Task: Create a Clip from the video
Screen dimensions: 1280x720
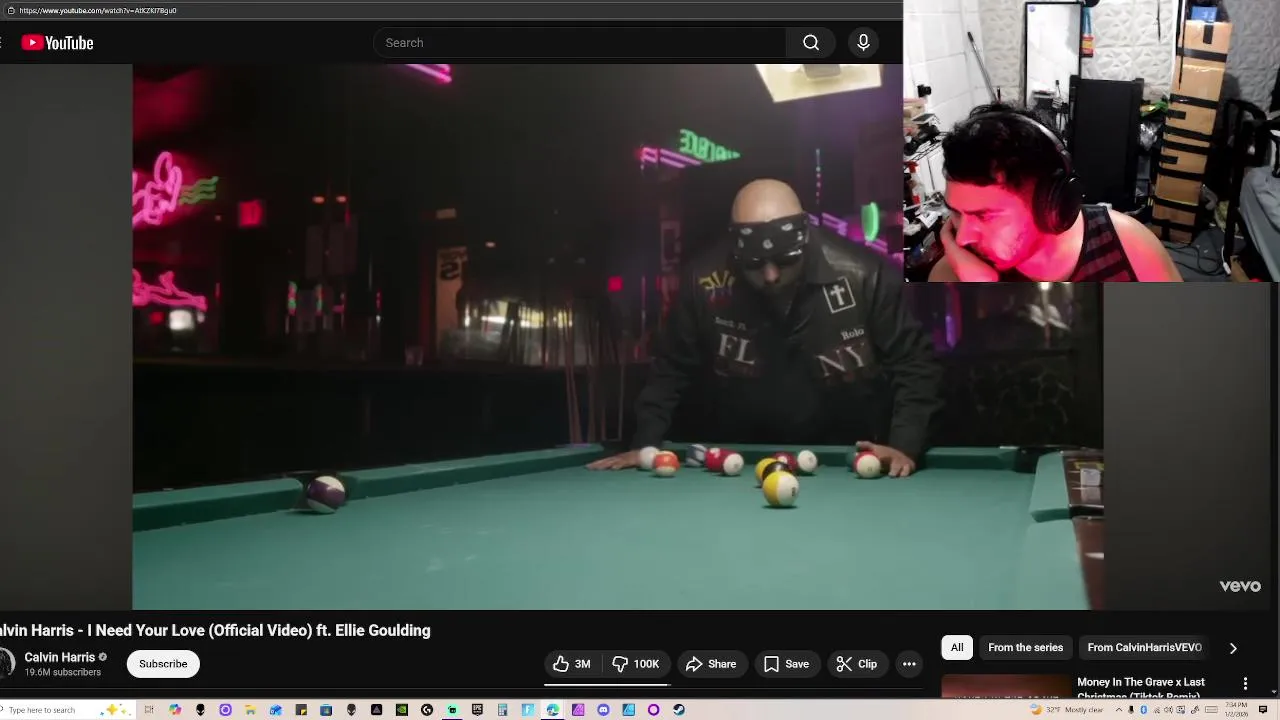Action: [x=857, y=664]
